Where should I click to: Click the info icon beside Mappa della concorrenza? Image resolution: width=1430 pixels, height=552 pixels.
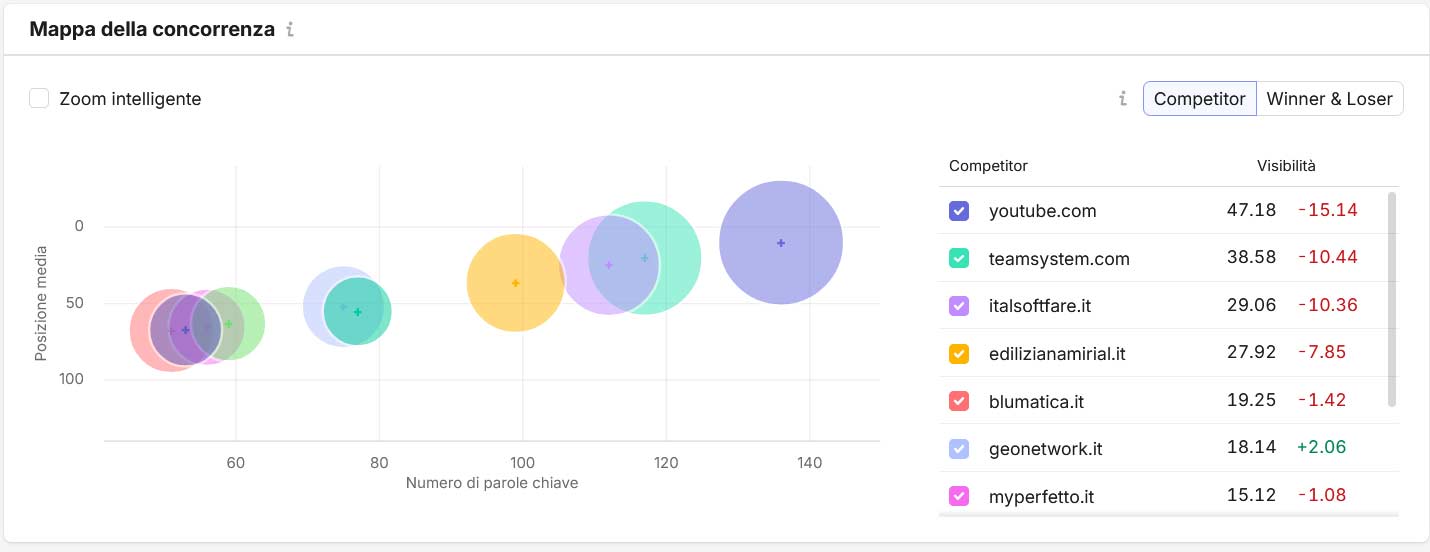coord(290,29)
